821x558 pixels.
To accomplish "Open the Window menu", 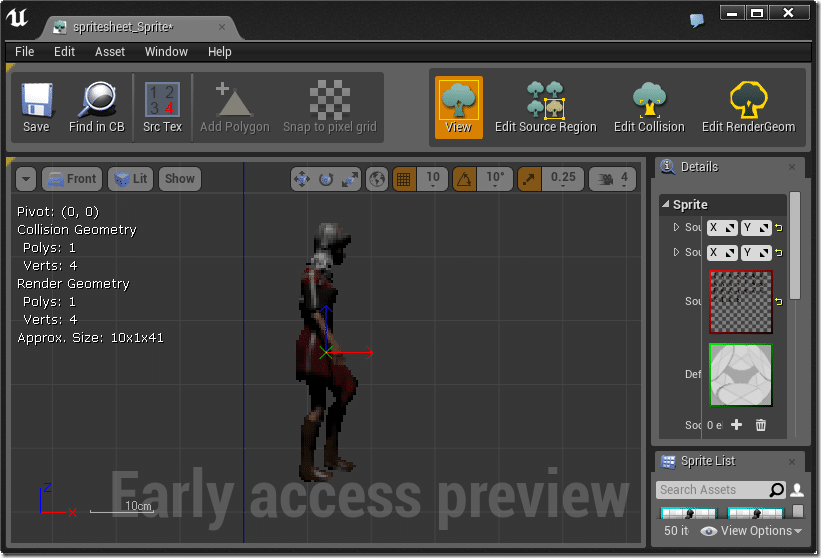I will (166, 52).
